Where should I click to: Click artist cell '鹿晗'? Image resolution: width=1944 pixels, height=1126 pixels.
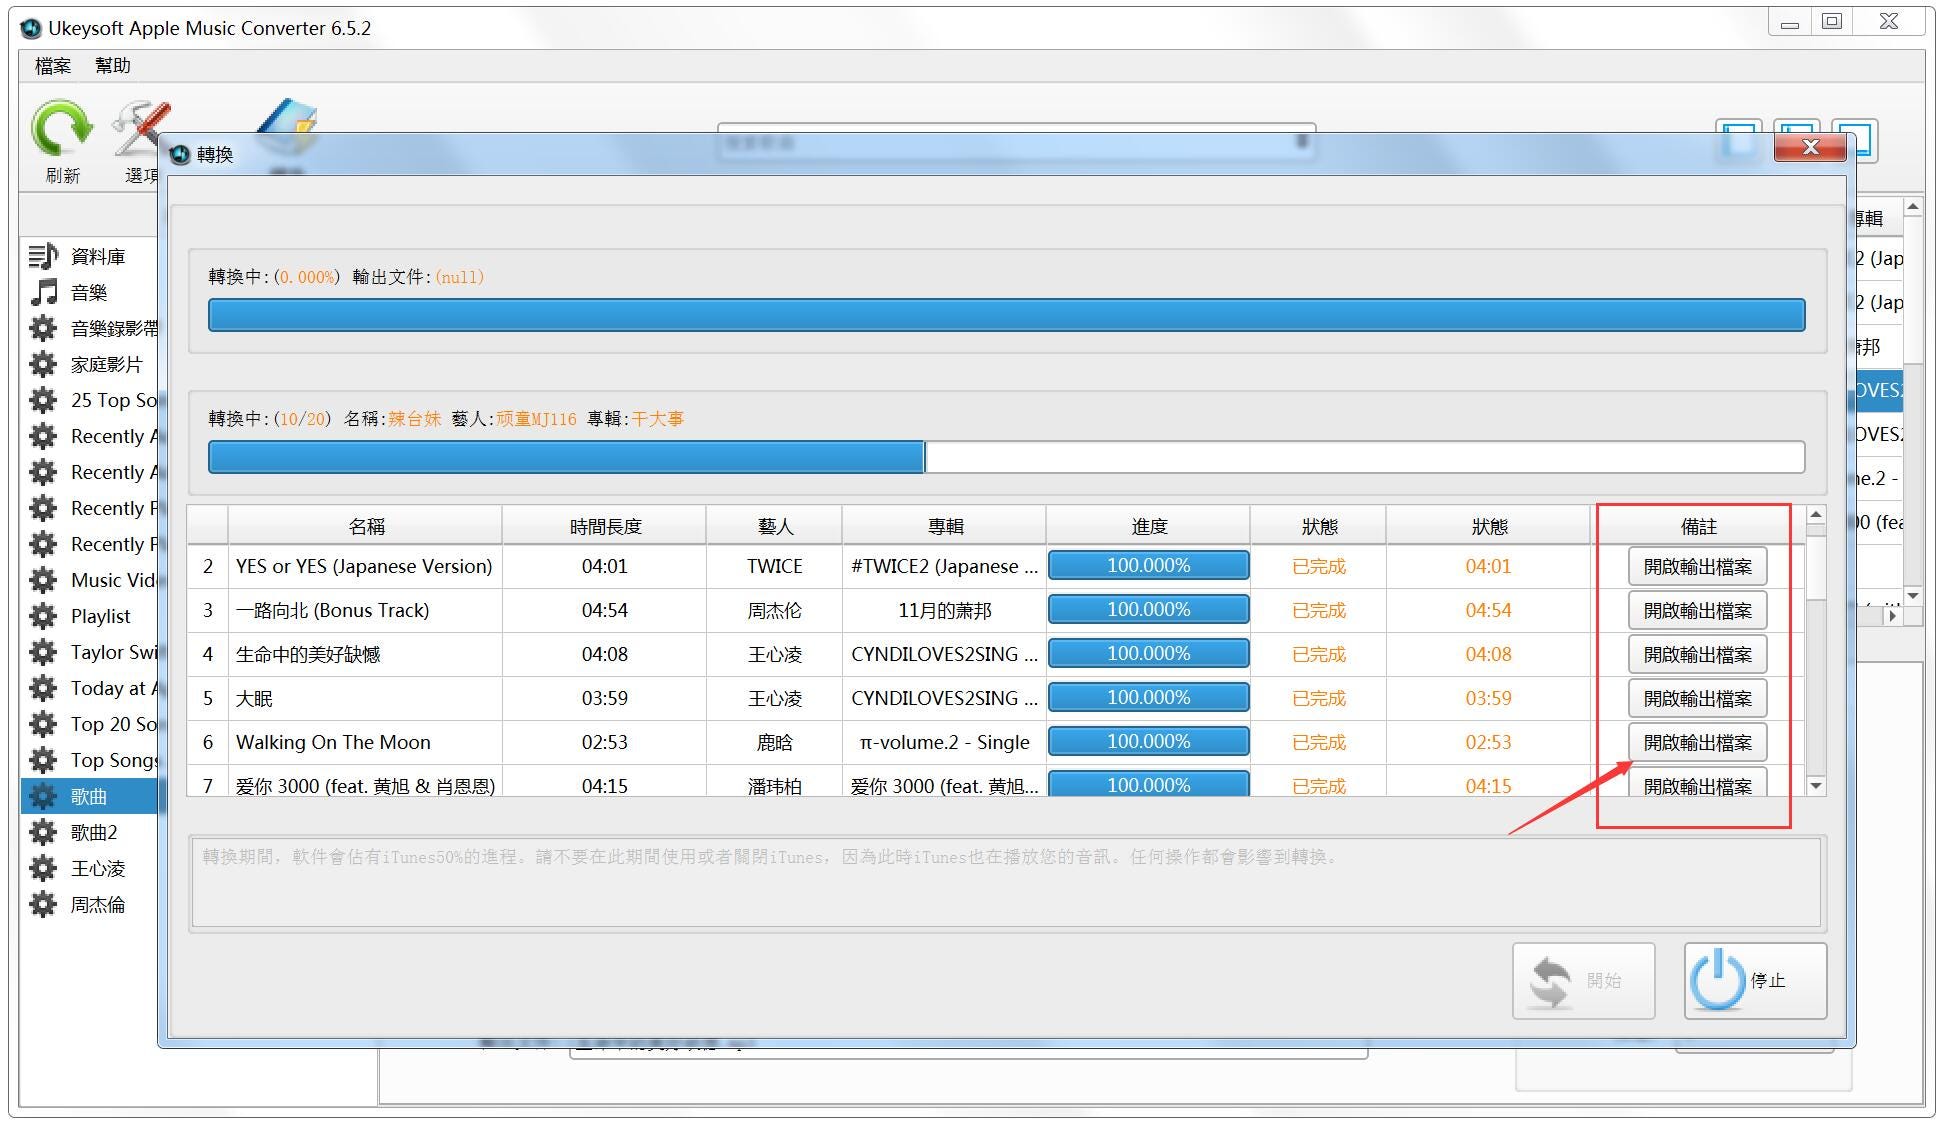click(775, 742)
